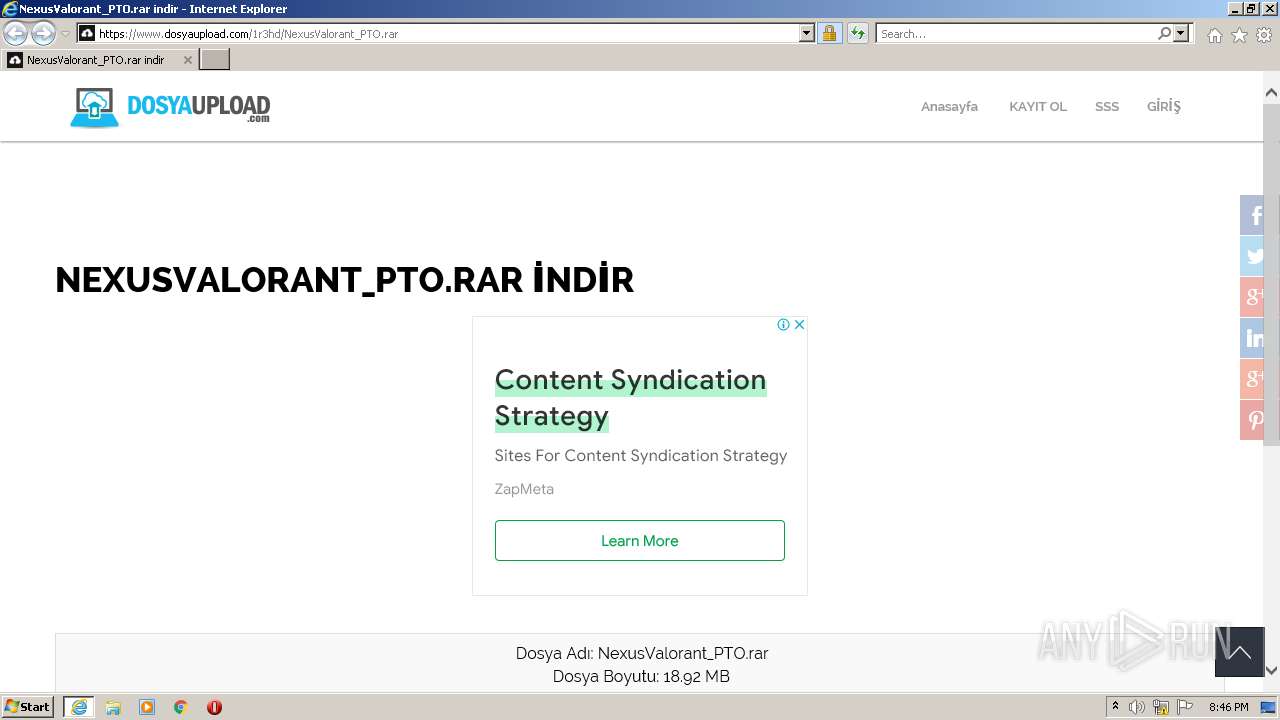Click the Dosya Boyutu: 18.92 MB text
The height and width of the screenshot is (720, 1280).
[x=641, y=676]
